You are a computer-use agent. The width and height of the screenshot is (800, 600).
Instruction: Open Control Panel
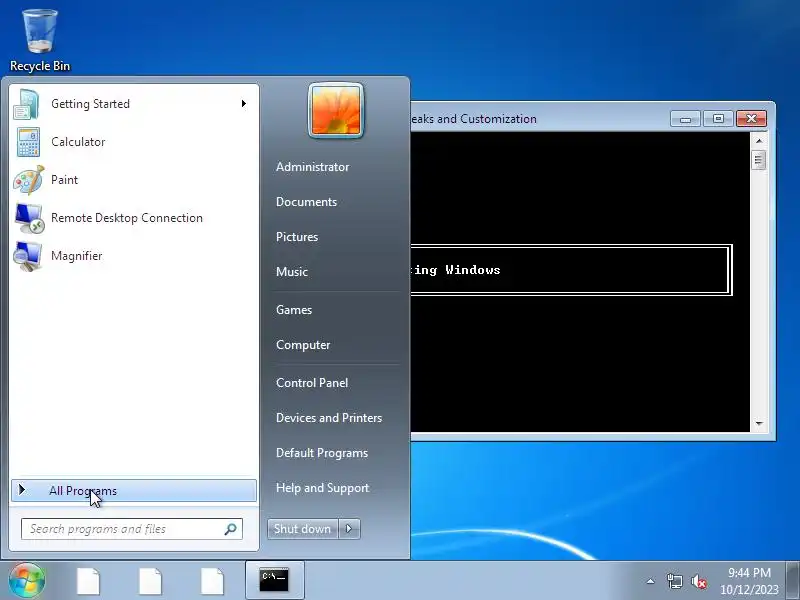(312, 383)
